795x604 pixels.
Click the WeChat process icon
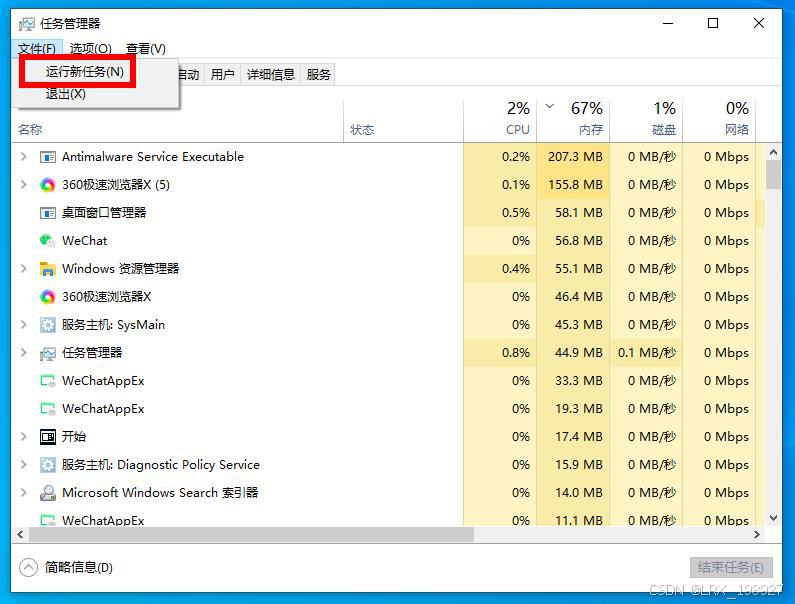(x=48, y=240)
